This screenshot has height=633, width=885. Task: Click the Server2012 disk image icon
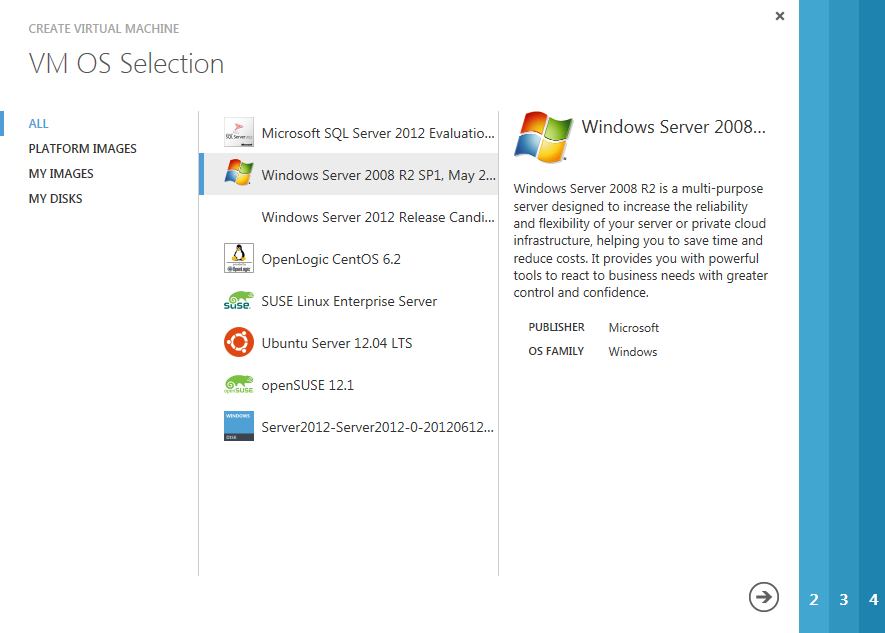[x=239, y=426]
